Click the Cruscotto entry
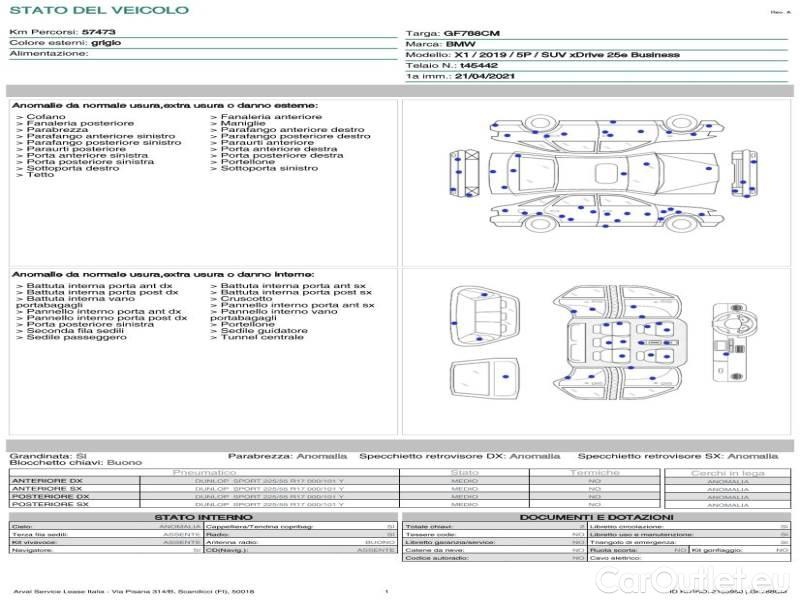800x600 pixels. [241, 298]
